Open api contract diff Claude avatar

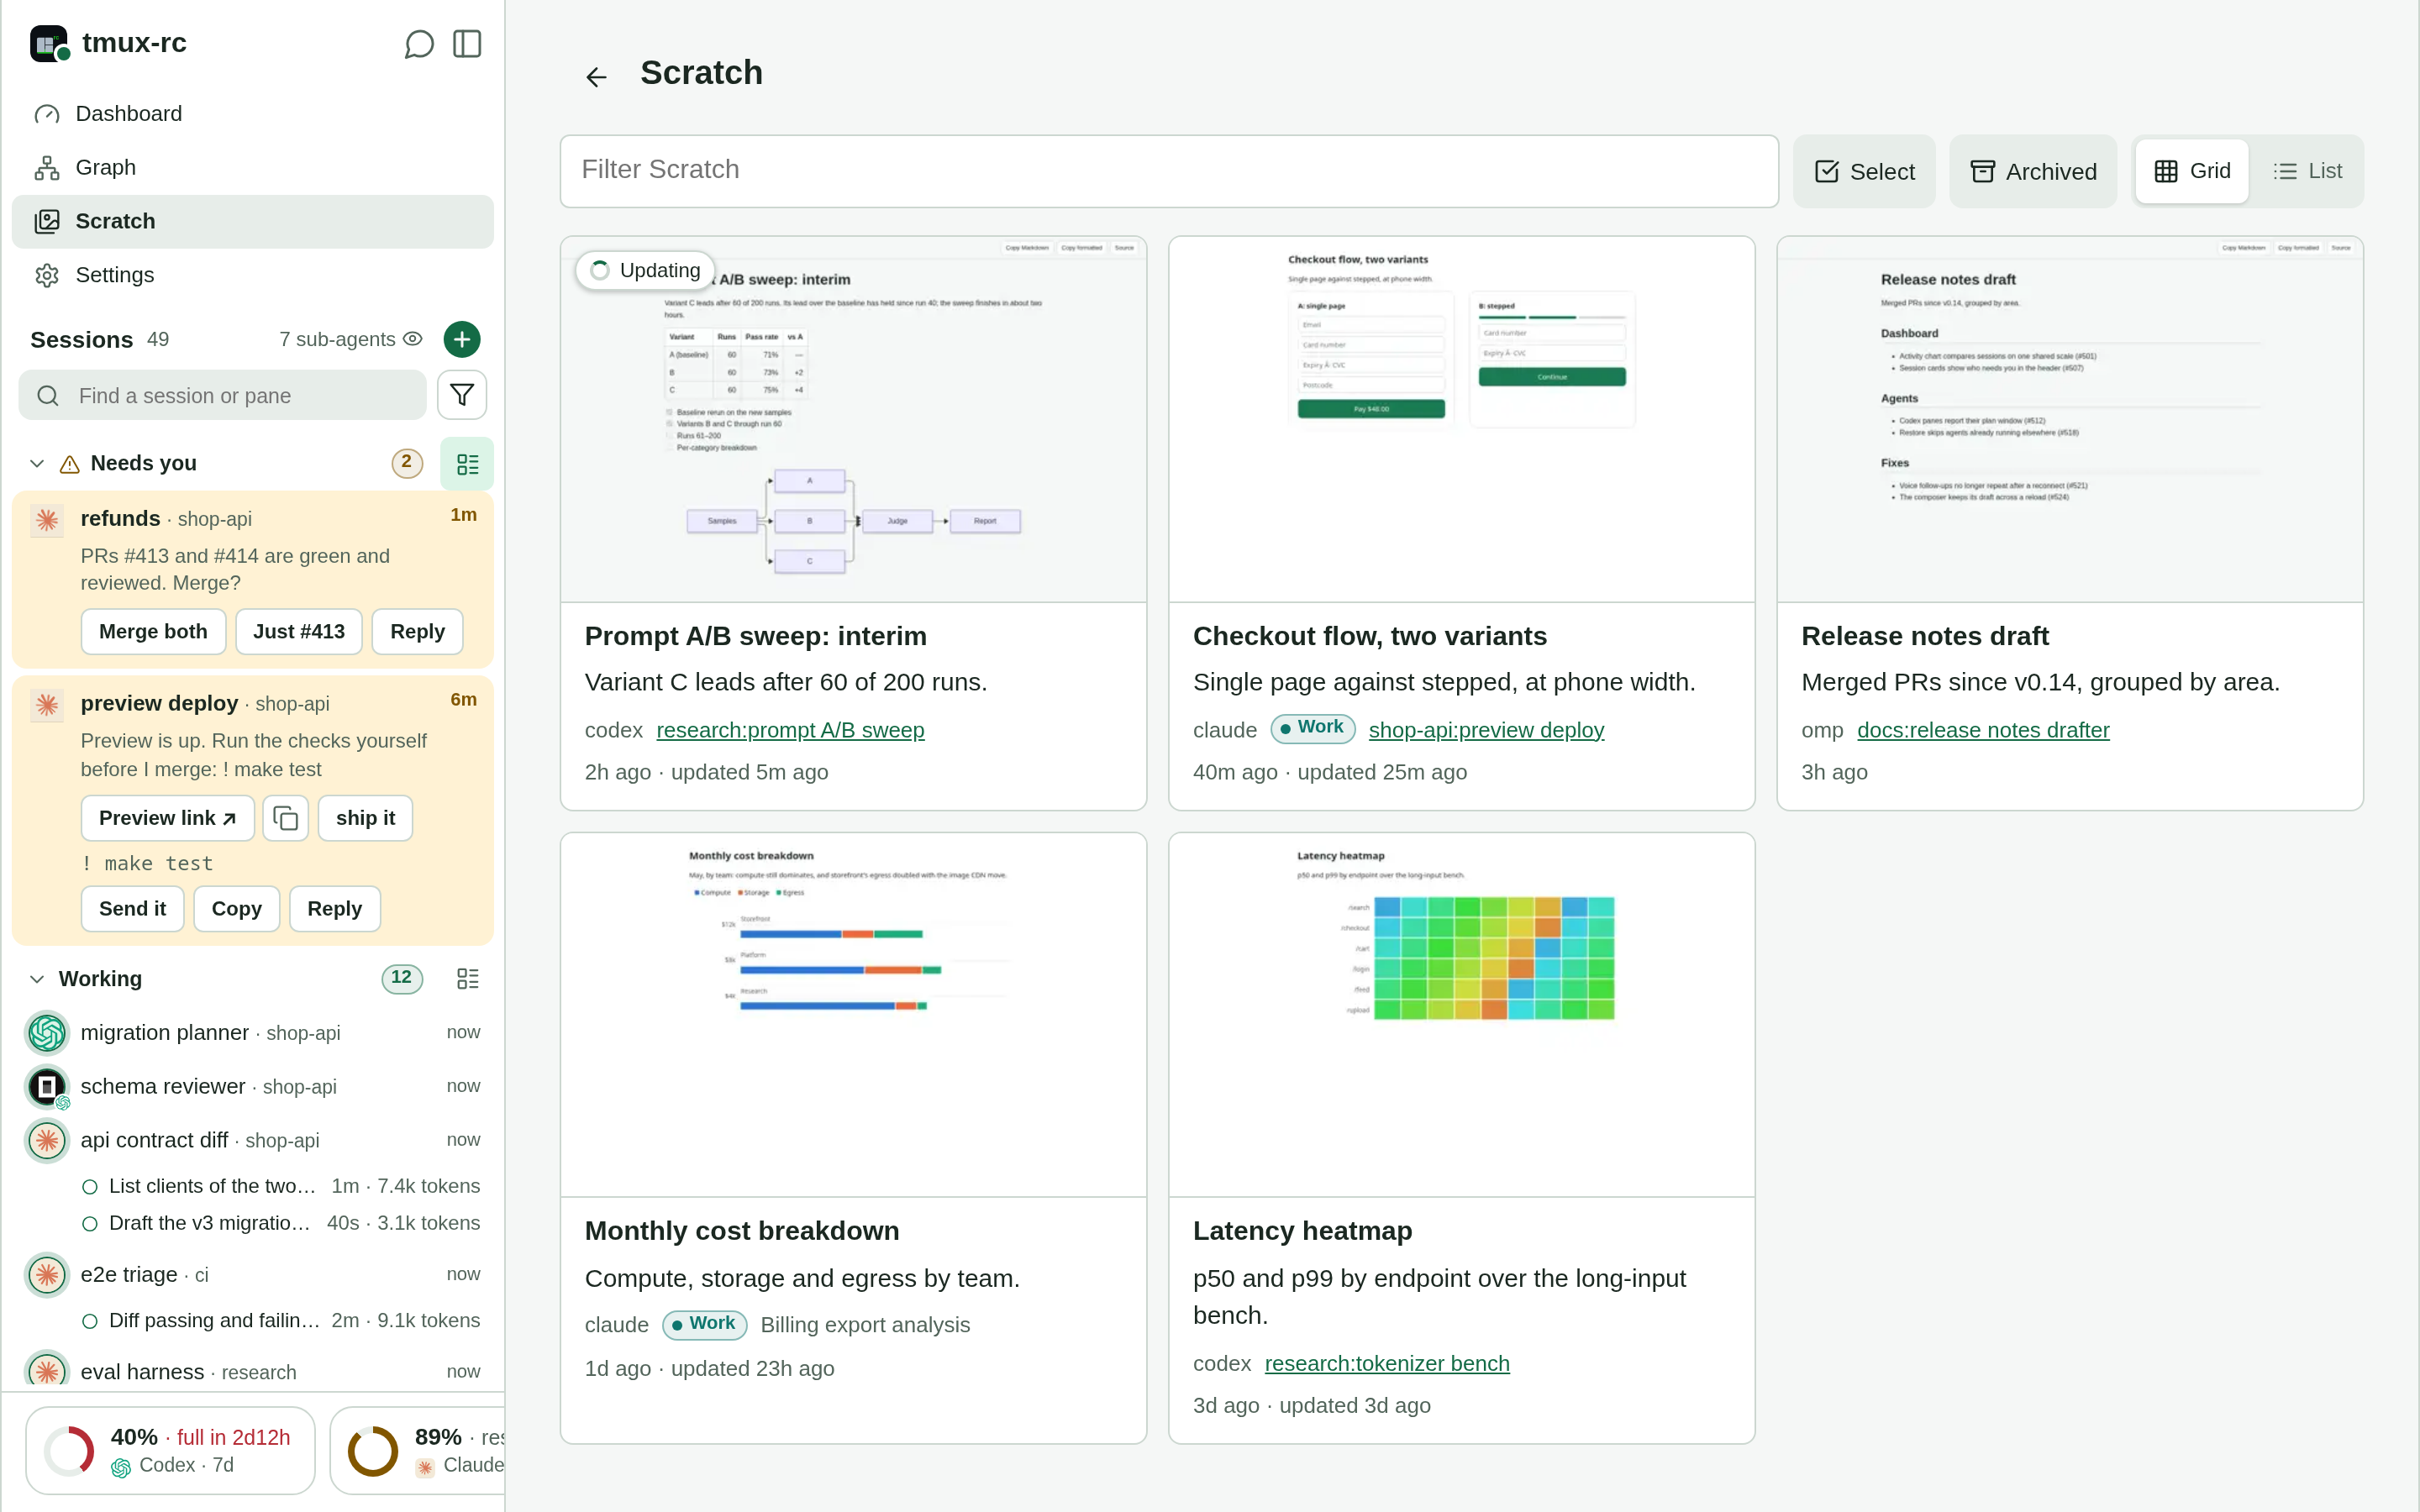47,1141
